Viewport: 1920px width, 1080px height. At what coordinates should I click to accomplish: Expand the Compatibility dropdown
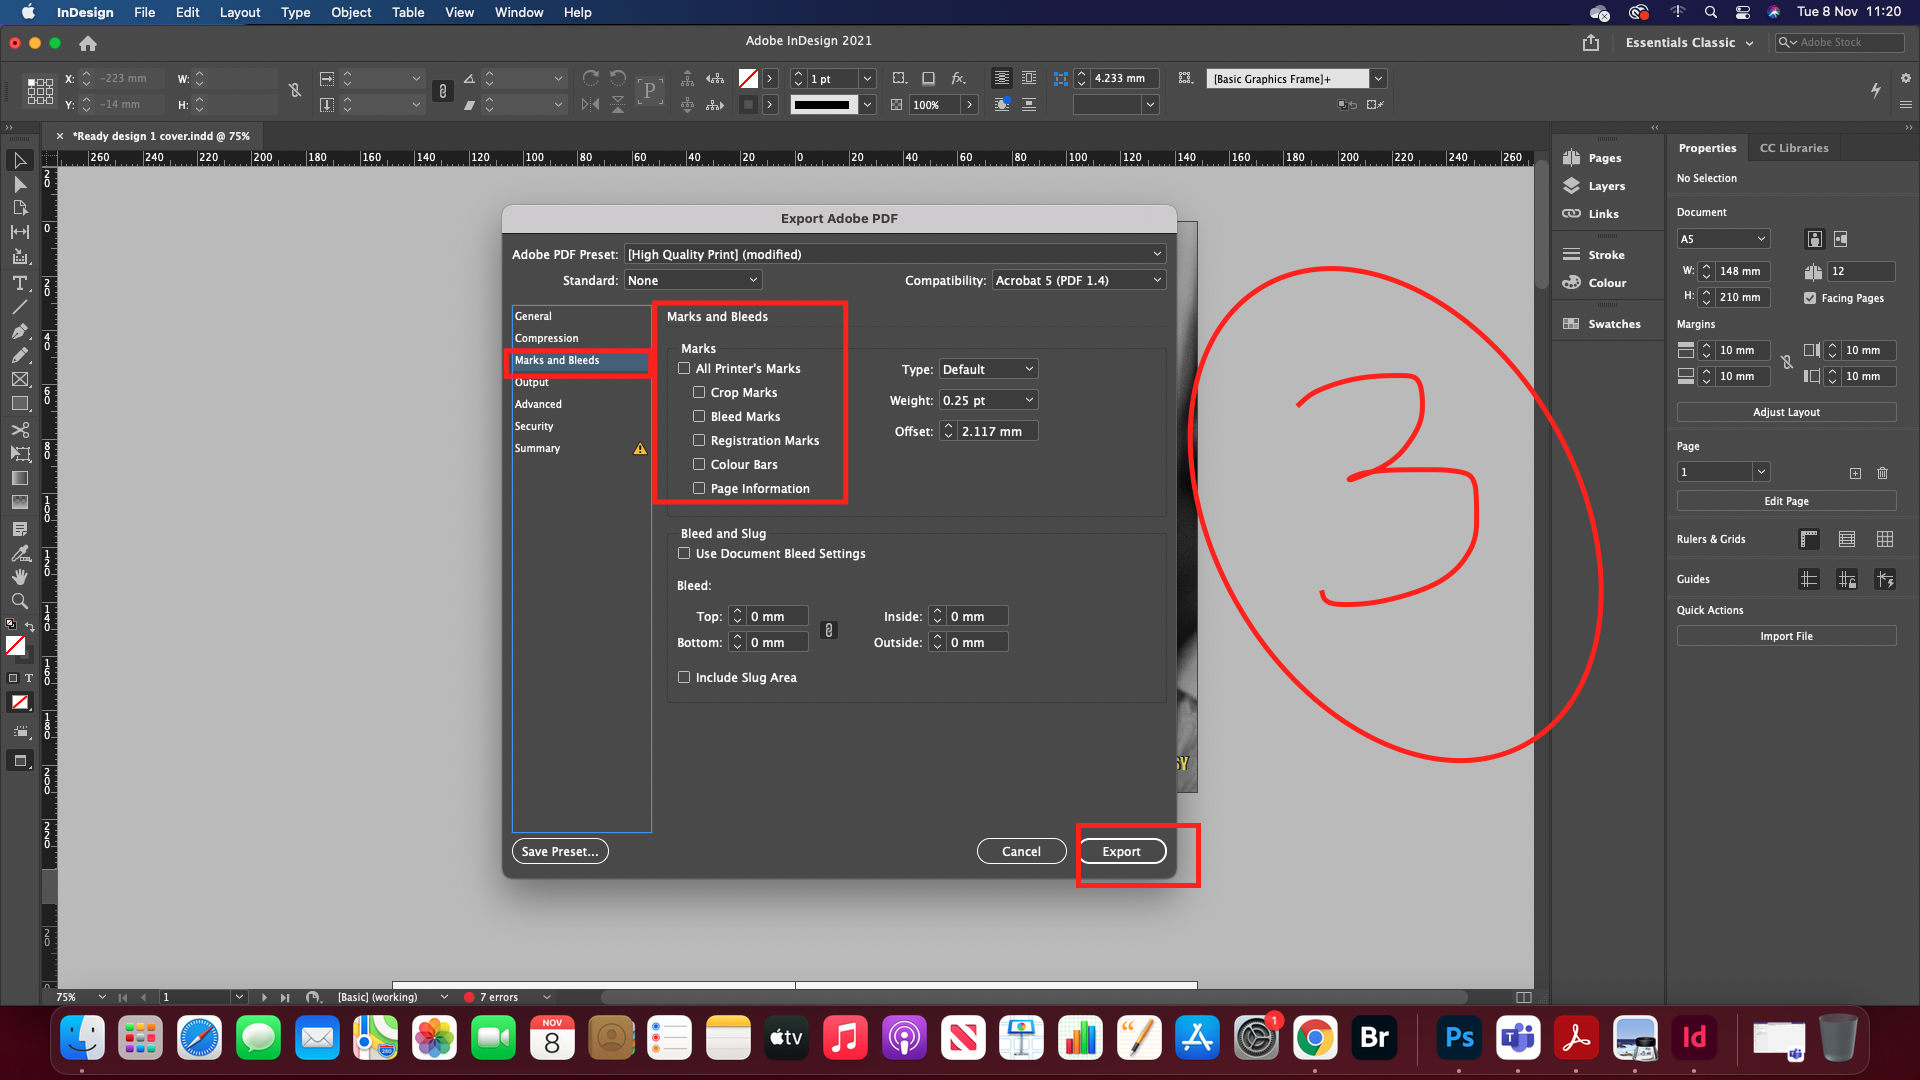tap(1078, 281)
